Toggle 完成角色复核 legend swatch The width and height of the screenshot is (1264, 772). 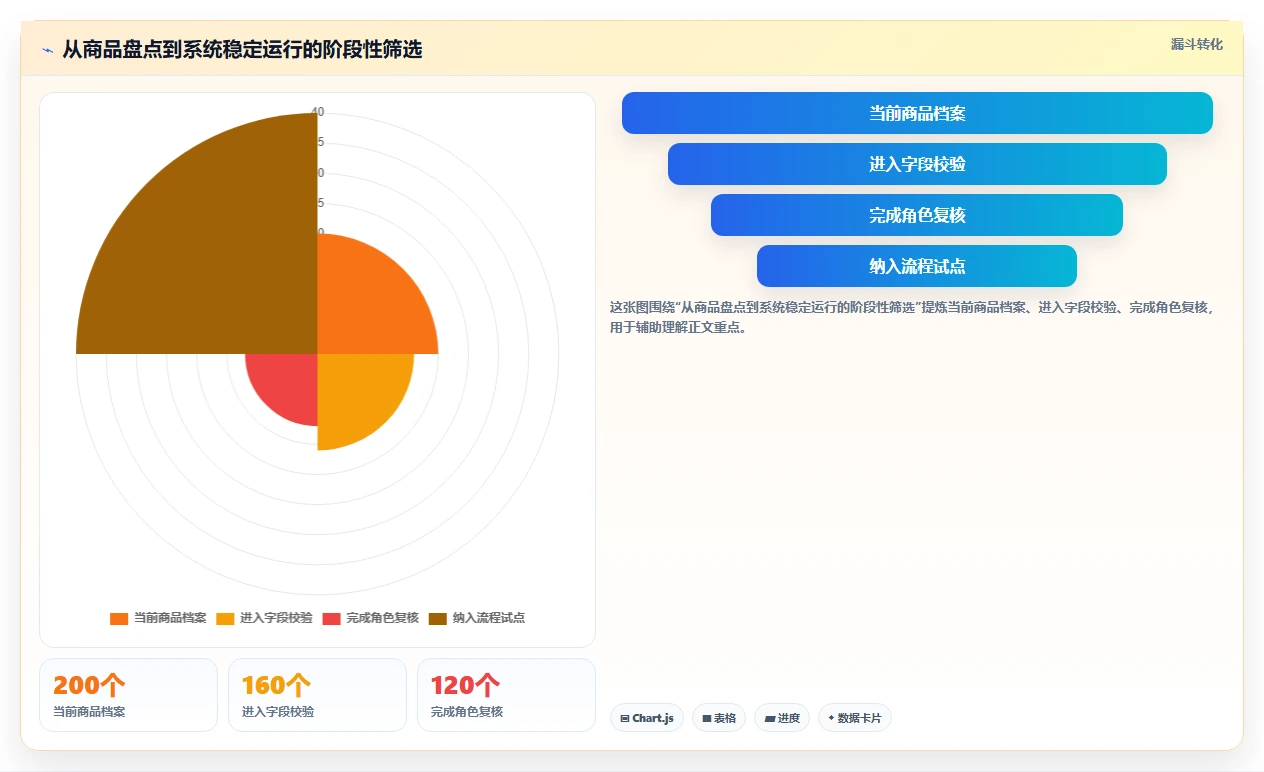331,618
